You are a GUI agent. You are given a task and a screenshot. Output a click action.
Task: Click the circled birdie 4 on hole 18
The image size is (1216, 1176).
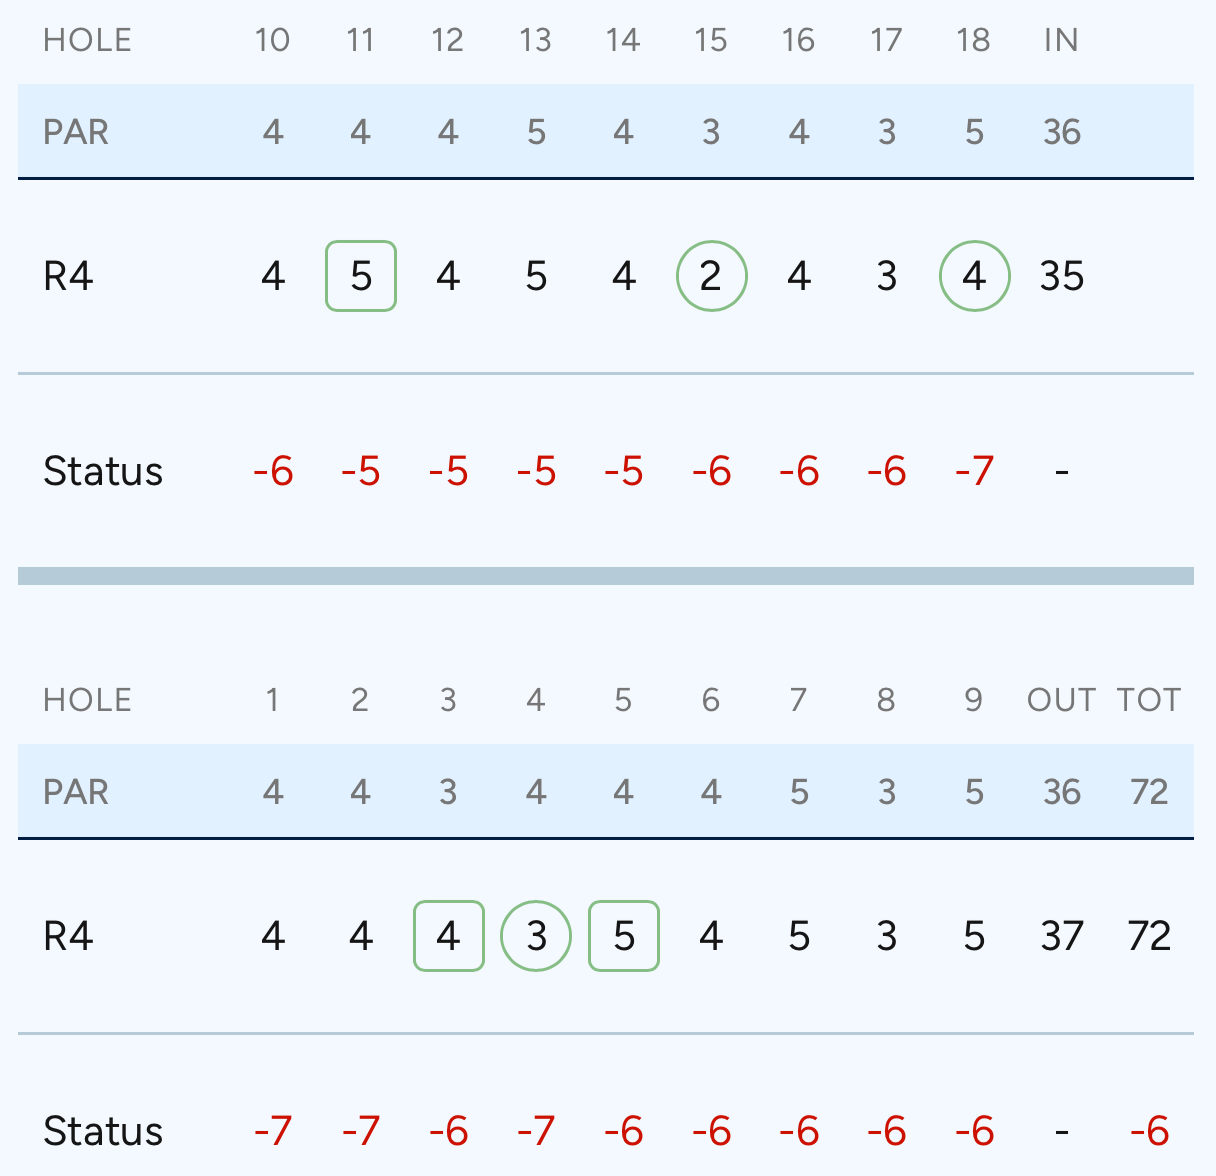[x=974, y=276]
